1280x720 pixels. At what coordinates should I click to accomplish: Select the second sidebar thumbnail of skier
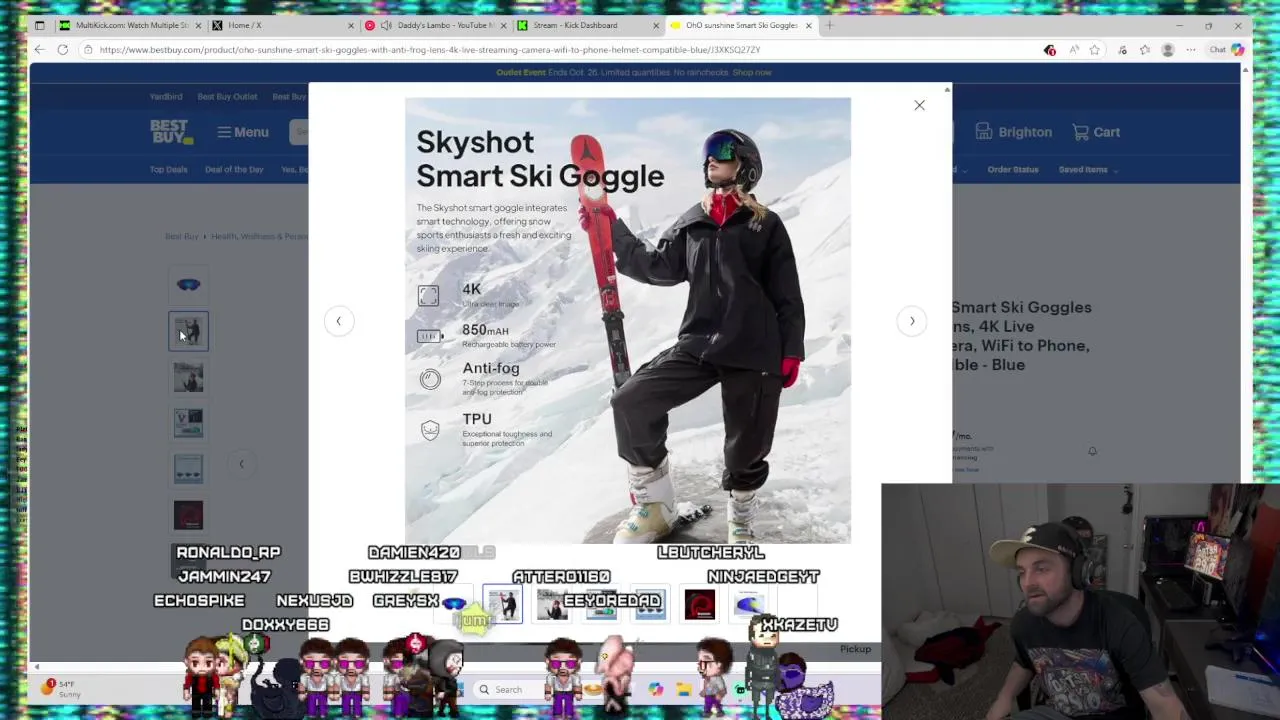tap(188, 331)
